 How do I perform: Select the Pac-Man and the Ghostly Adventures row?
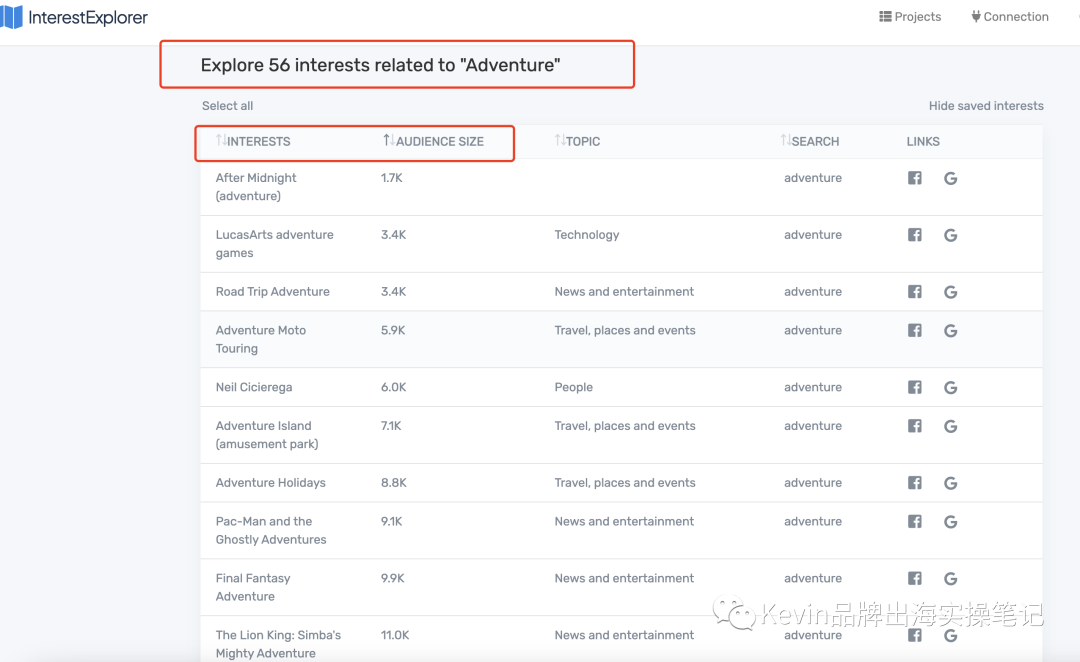point(271,530)
